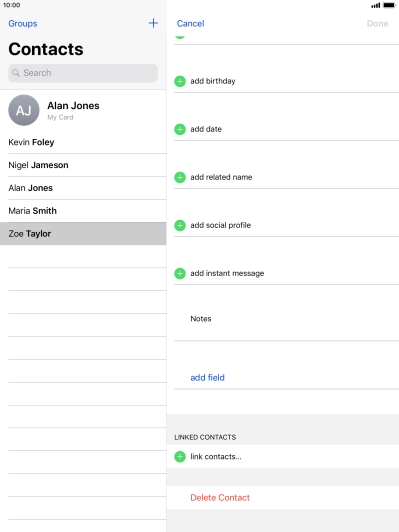Click the add field link

tap(207, 378)
